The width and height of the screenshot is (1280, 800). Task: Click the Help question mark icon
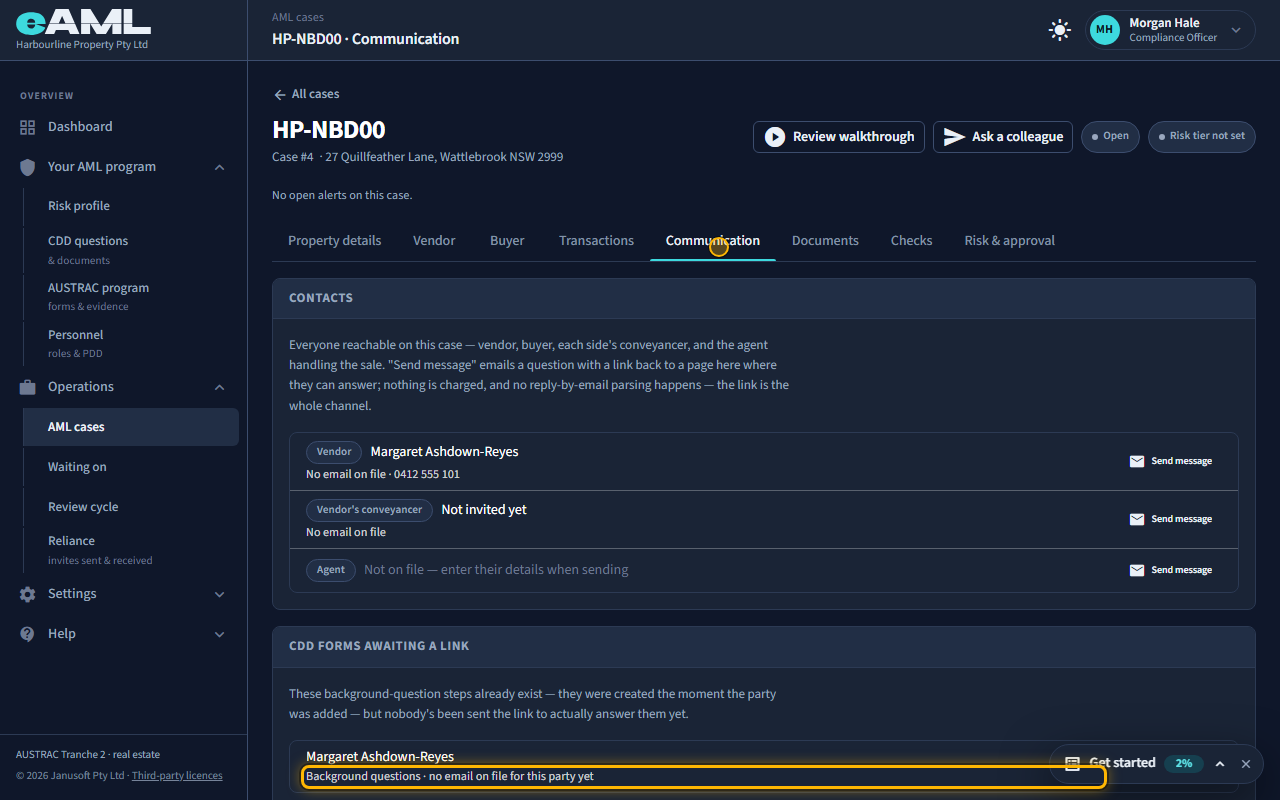click(x=28, y=634)
